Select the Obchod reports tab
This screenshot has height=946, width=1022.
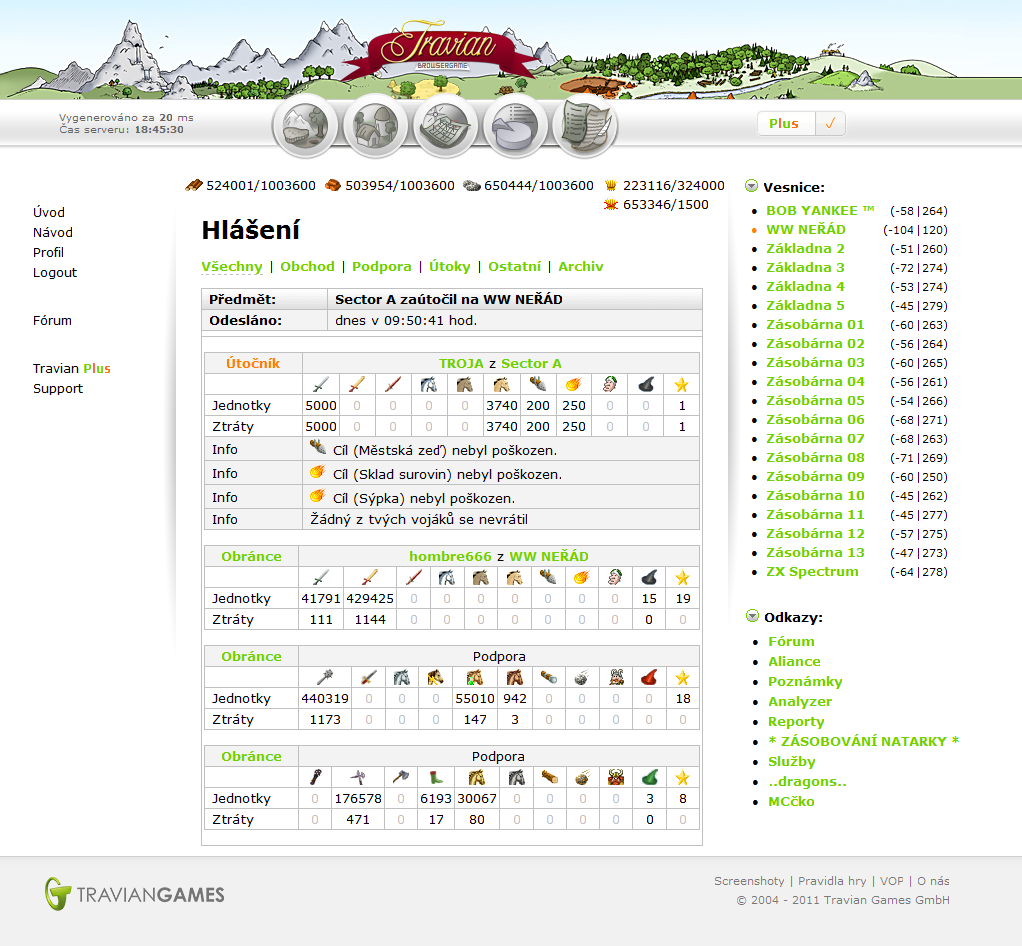pos(307,267)
